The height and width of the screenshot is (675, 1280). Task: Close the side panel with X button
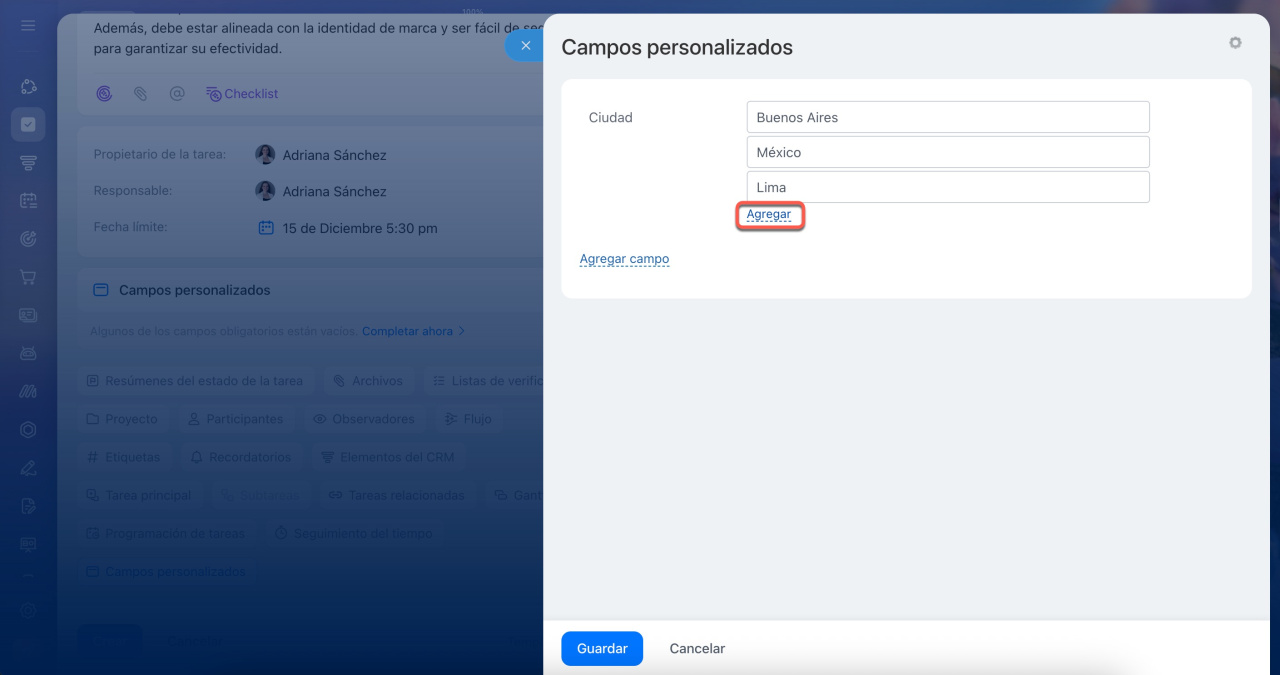point(525,46)
